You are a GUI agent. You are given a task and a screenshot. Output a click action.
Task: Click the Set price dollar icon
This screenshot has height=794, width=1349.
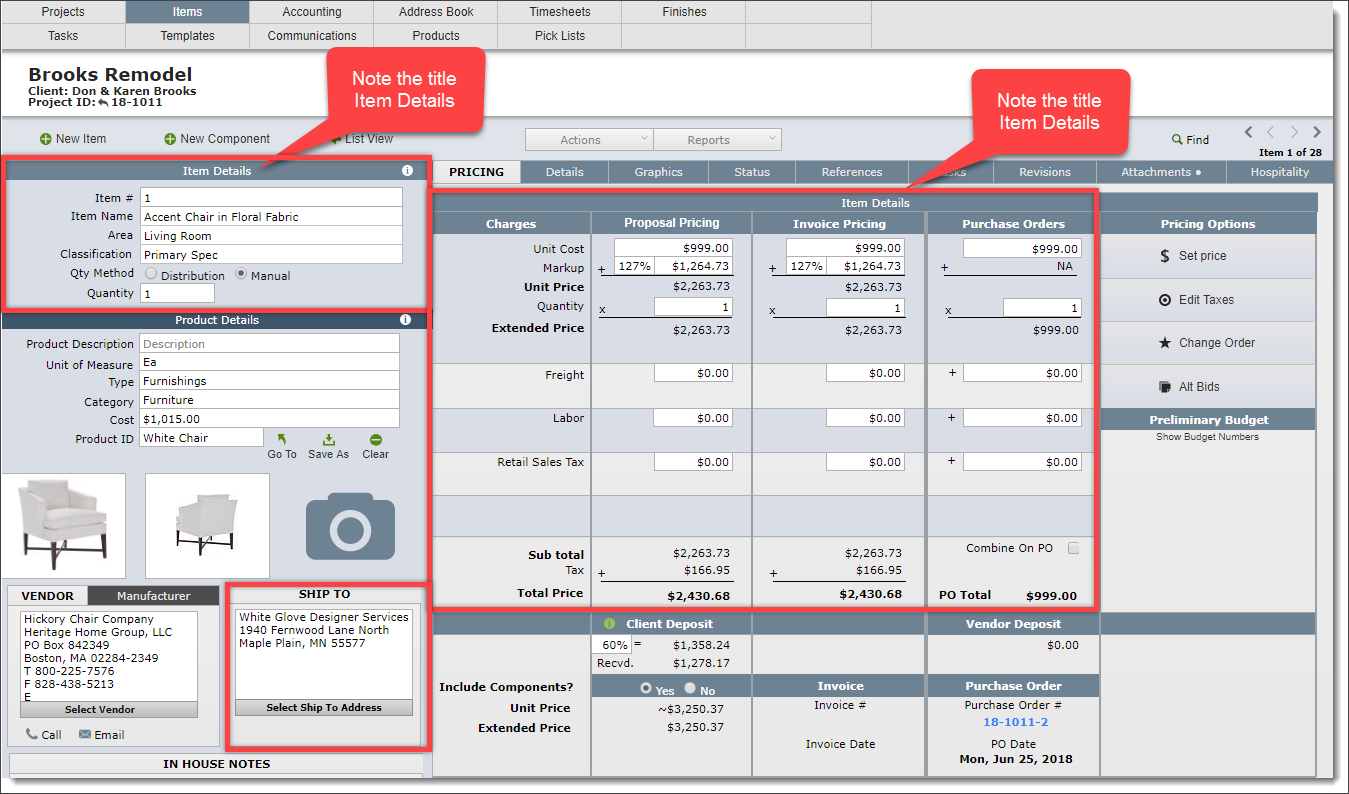click(x=1165, y=256)
